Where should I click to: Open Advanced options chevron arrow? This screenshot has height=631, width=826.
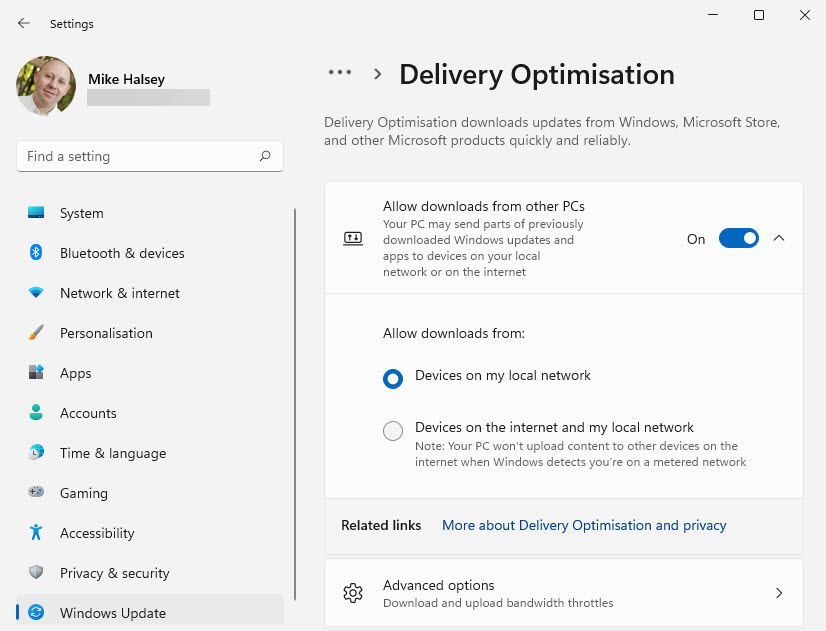[779, 593]
